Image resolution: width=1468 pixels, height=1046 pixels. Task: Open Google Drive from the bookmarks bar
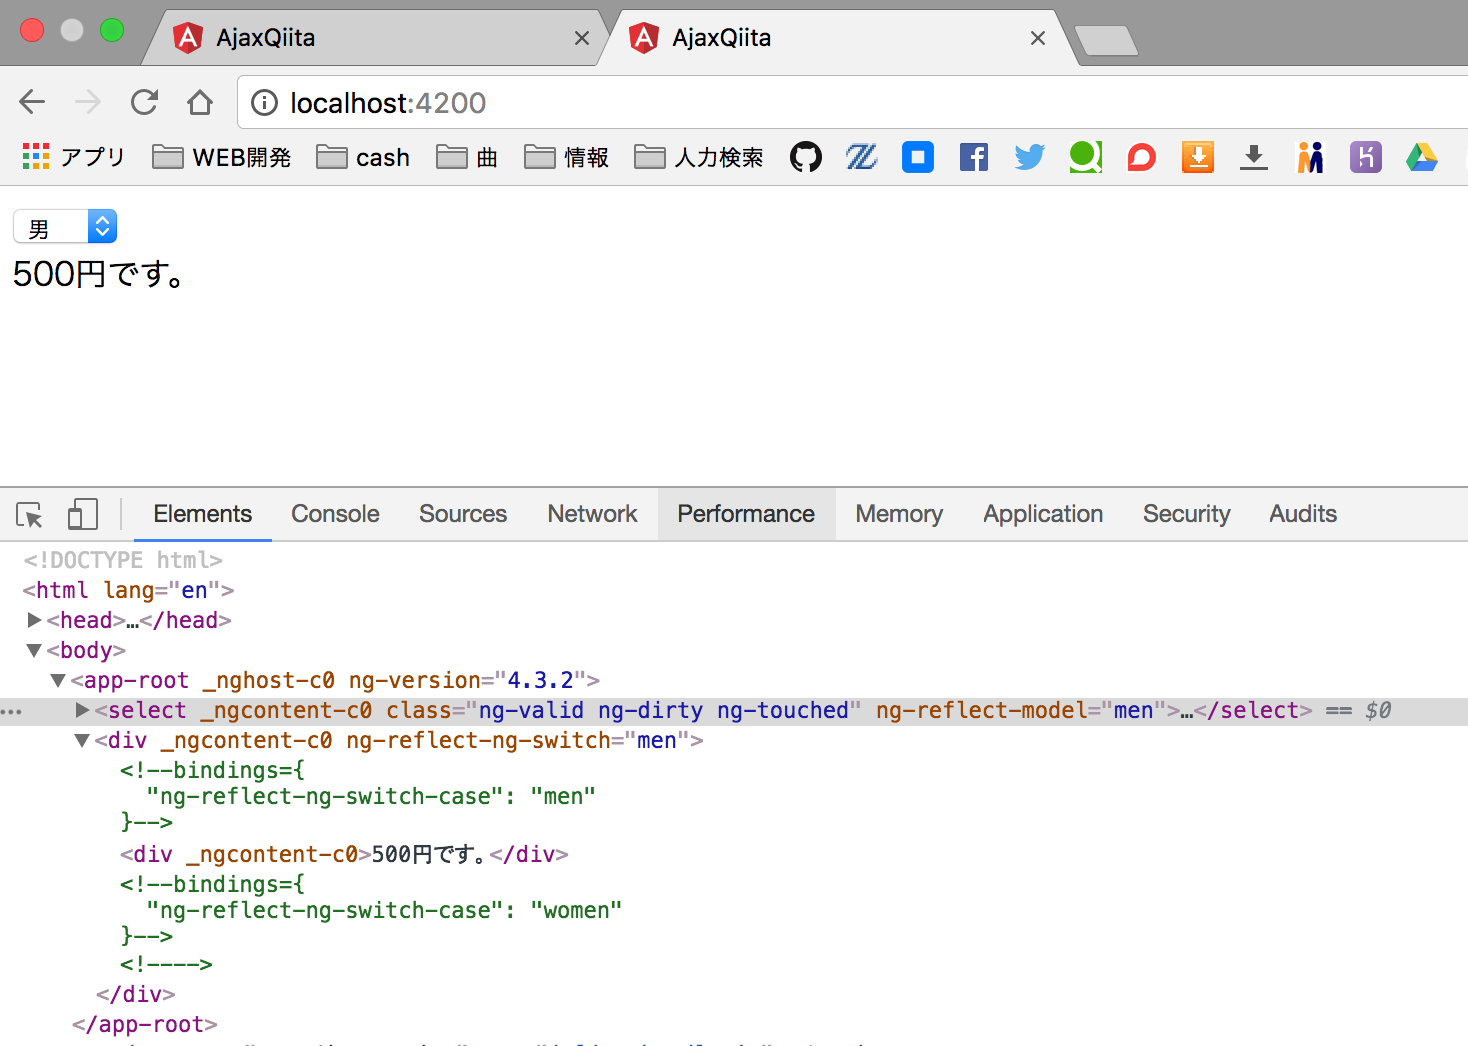(x=1421, y=157)
